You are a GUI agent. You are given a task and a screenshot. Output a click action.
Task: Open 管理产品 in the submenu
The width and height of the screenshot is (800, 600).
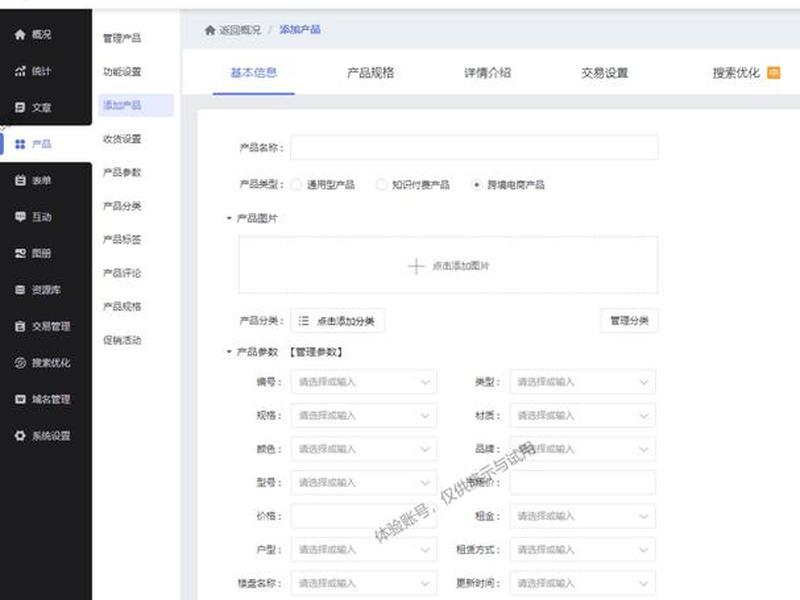pos(122,38)
